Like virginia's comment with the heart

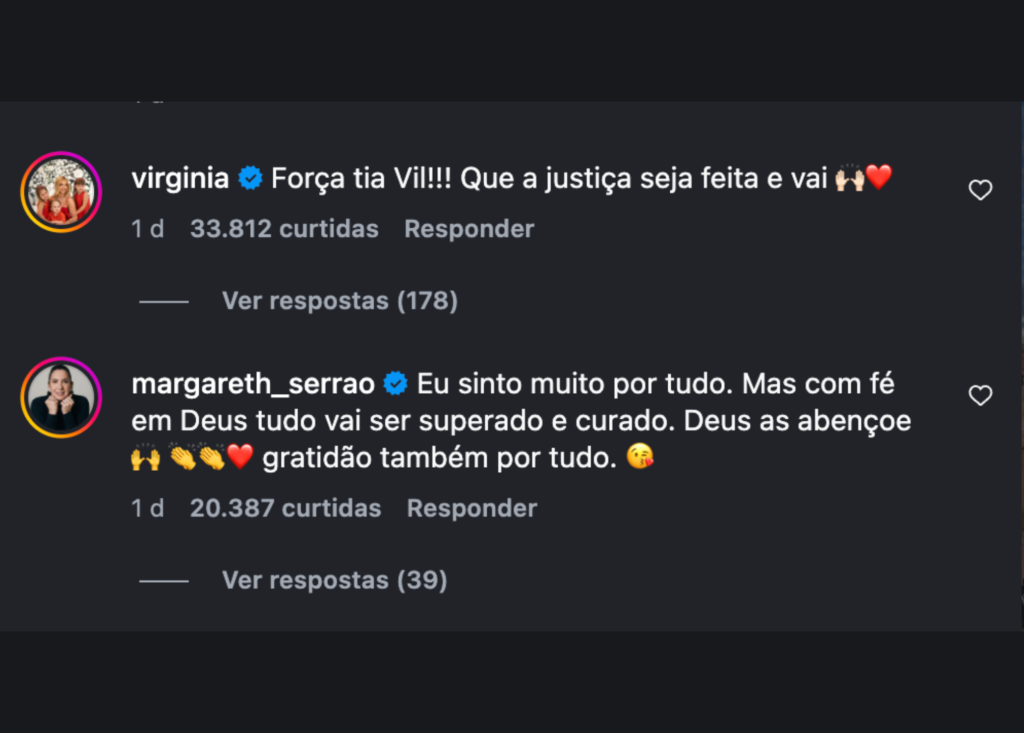[x=980, y=190]
